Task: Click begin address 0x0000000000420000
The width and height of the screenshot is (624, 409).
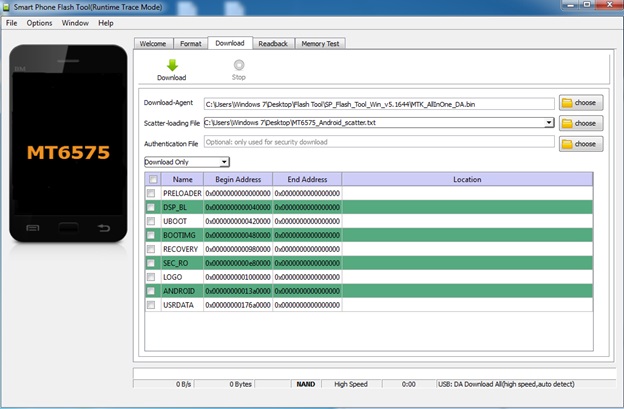Action: (x=238, y=221)
